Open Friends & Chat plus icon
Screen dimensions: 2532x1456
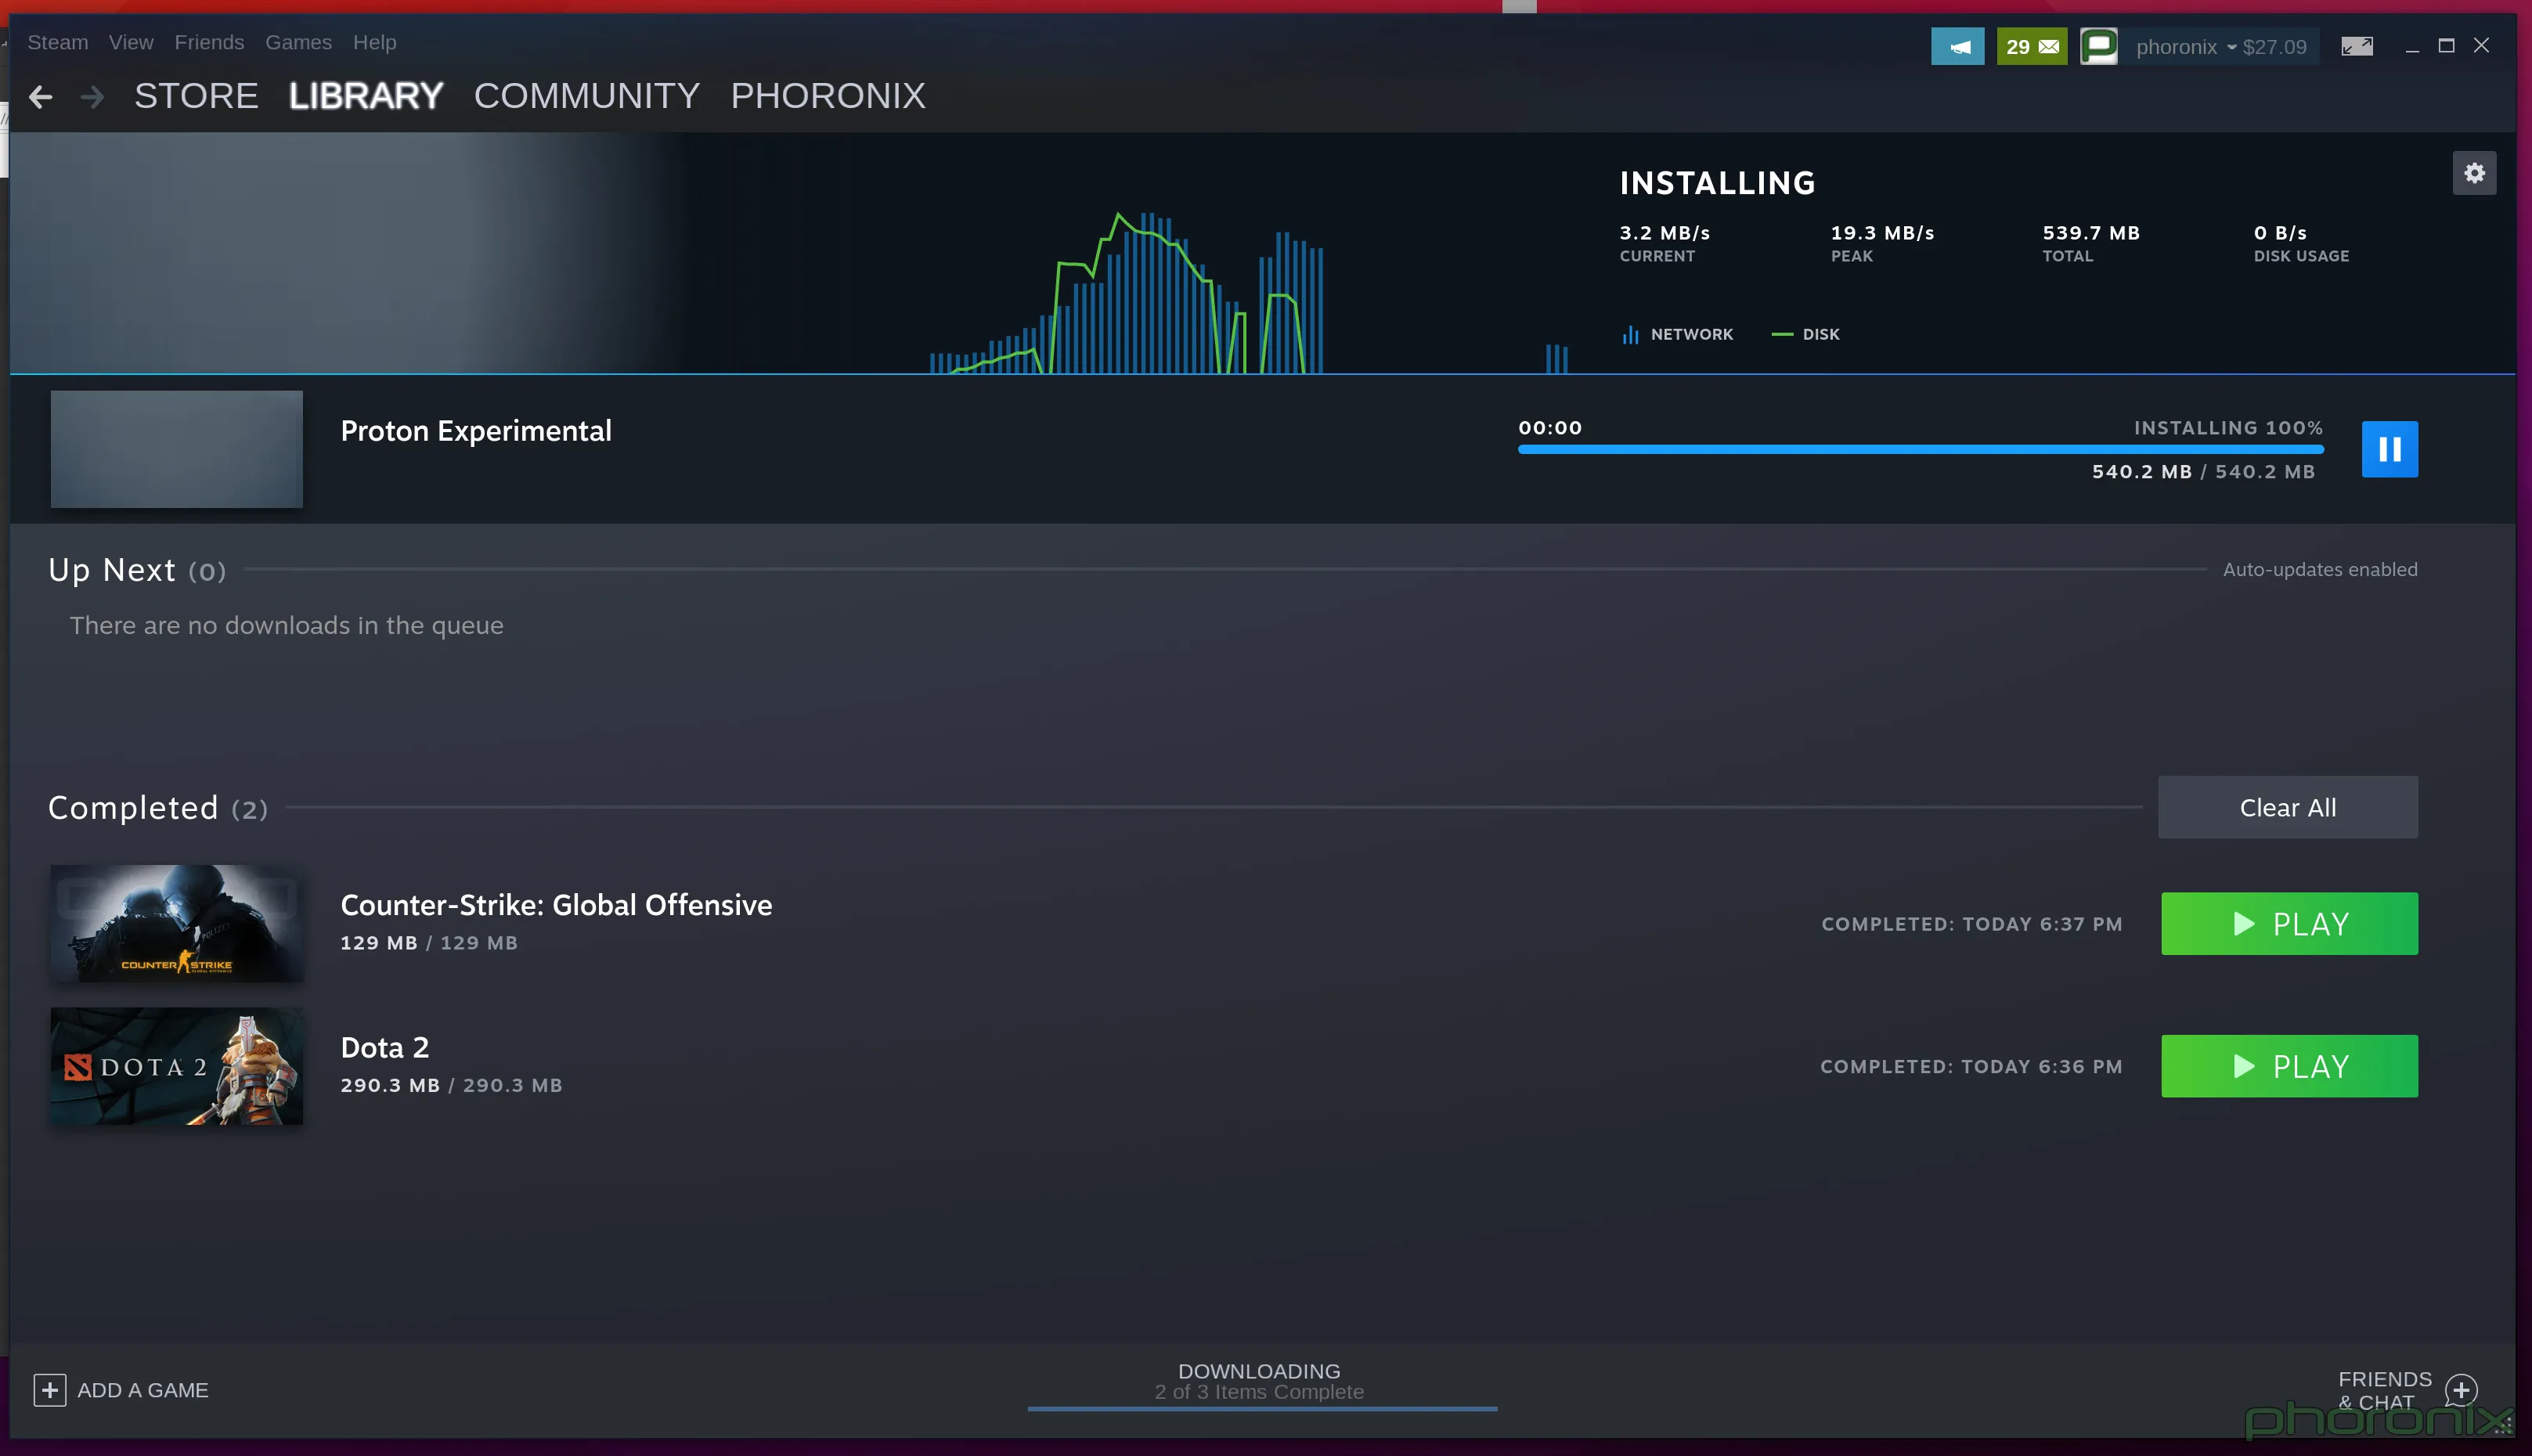coord(2460,1389)
